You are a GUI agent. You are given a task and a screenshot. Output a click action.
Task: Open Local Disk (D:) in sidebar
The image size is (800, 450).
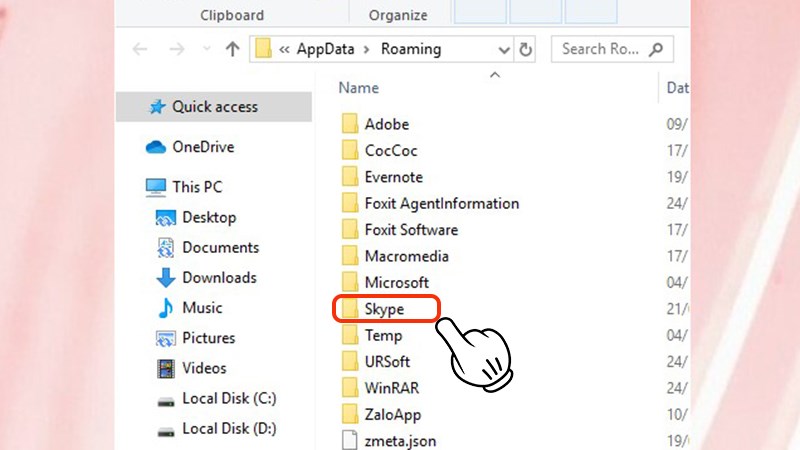coord(230,428)
